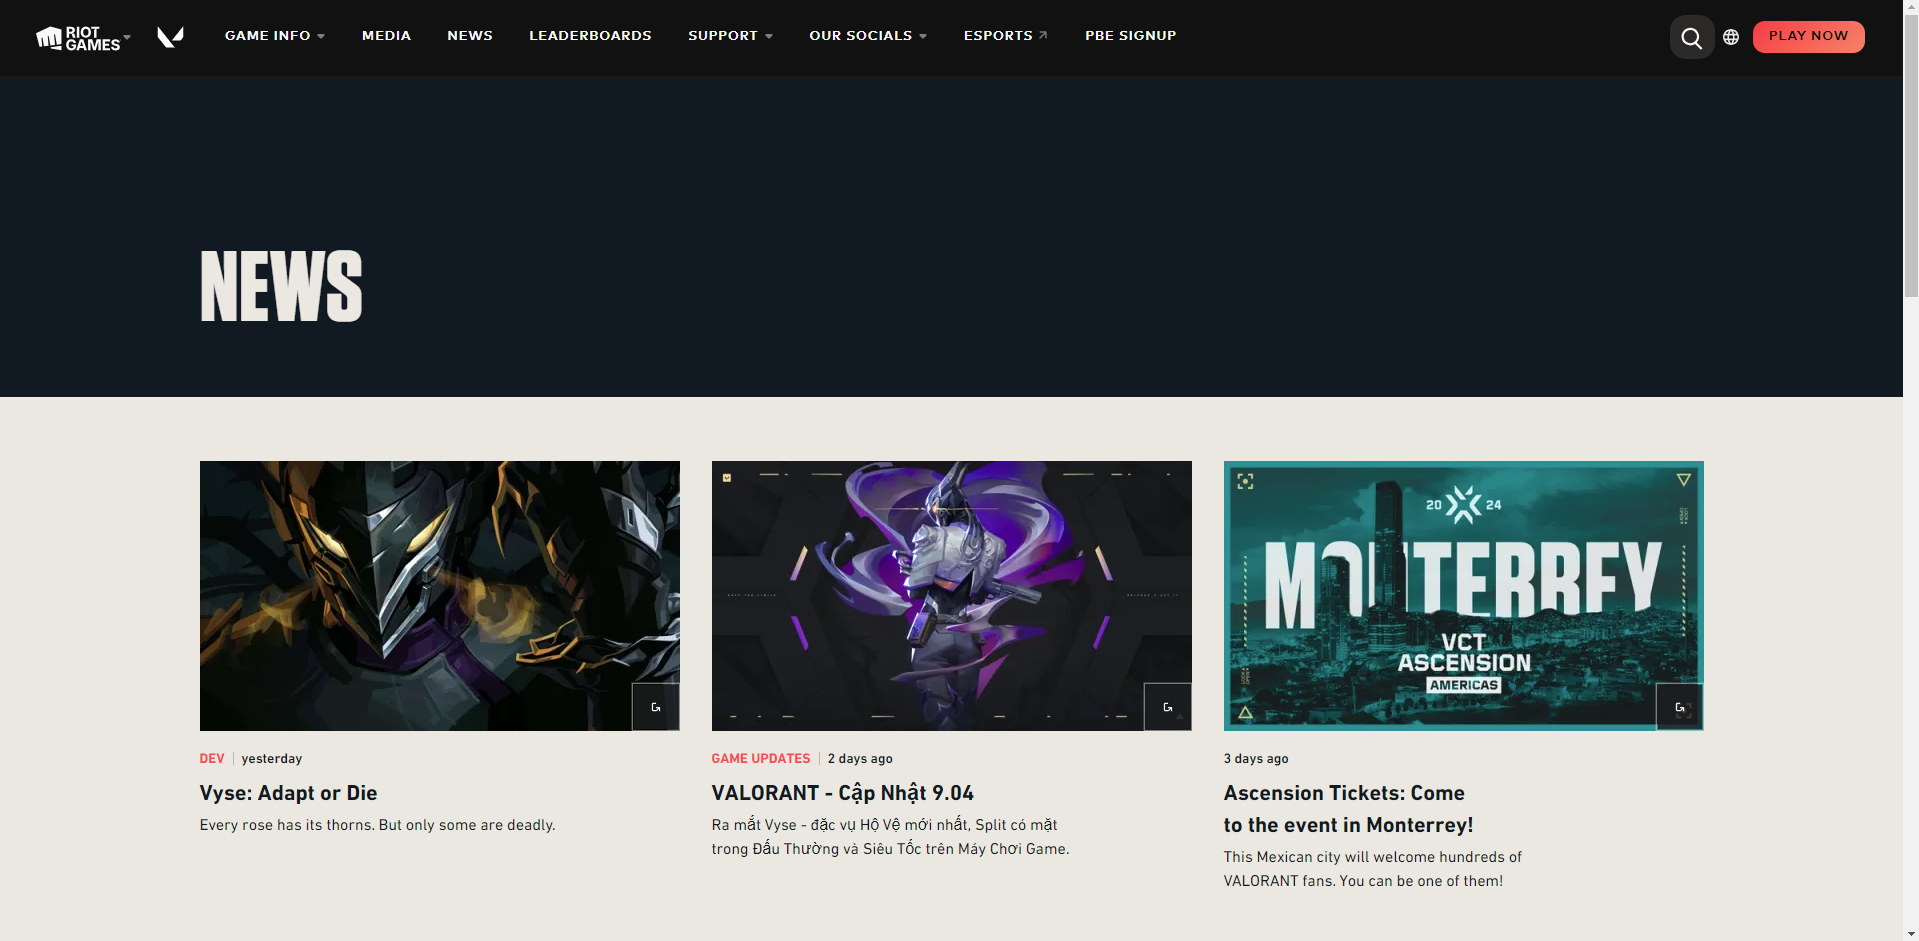Expand the Riot Games dropdown arrow
Image resolution: width=1919 pixels, height=941 pixels.
(x=127, y=37)
